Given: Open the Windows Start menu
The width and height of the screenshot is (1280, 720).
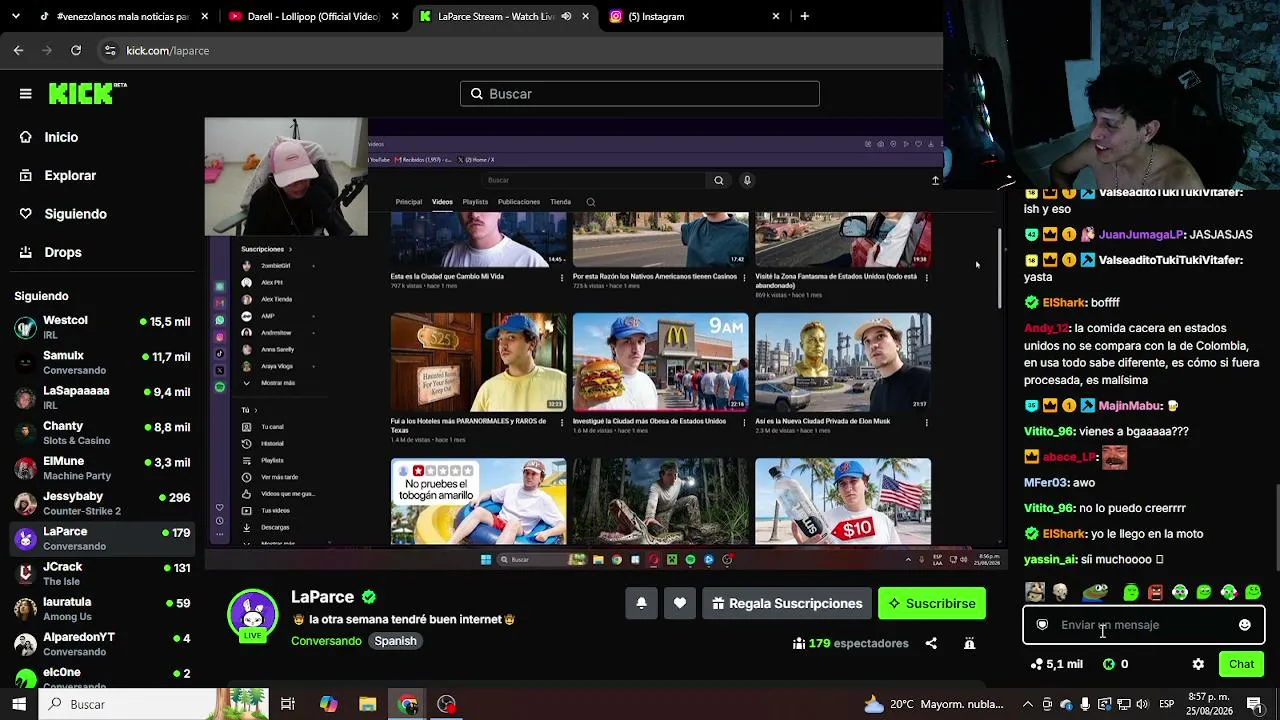Looking at the screenshot, I should [x=19, y=704].
